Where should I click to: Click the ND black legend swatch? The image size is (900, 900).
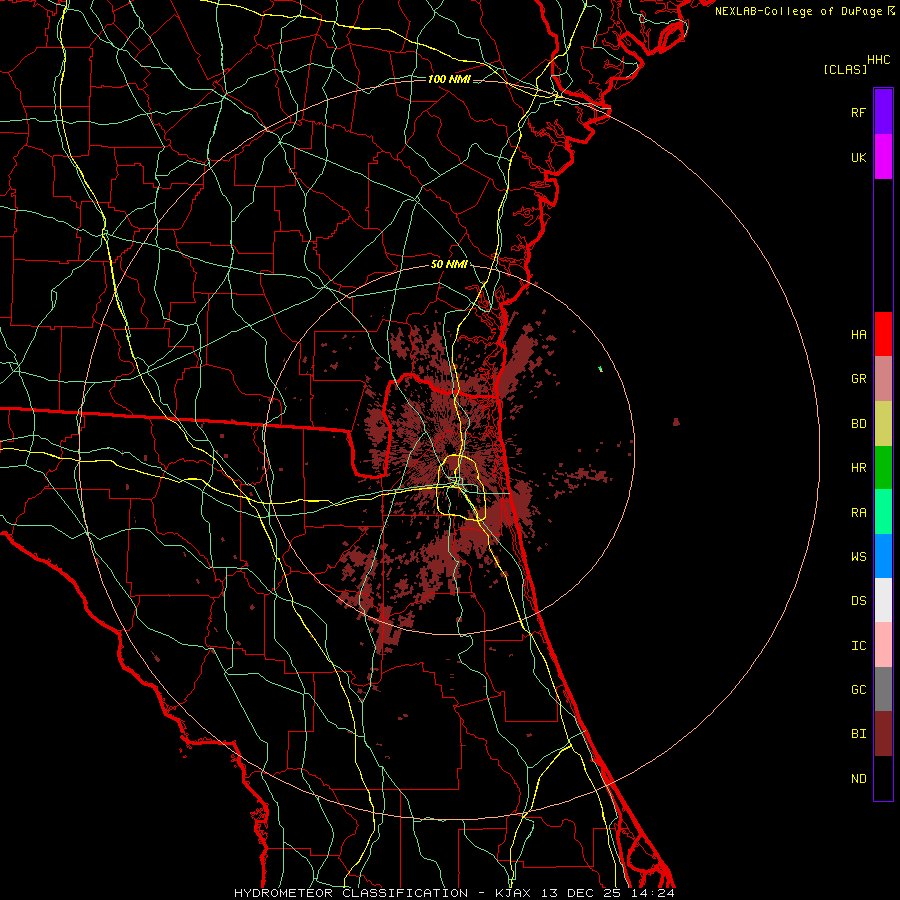(x=883, y=778)
